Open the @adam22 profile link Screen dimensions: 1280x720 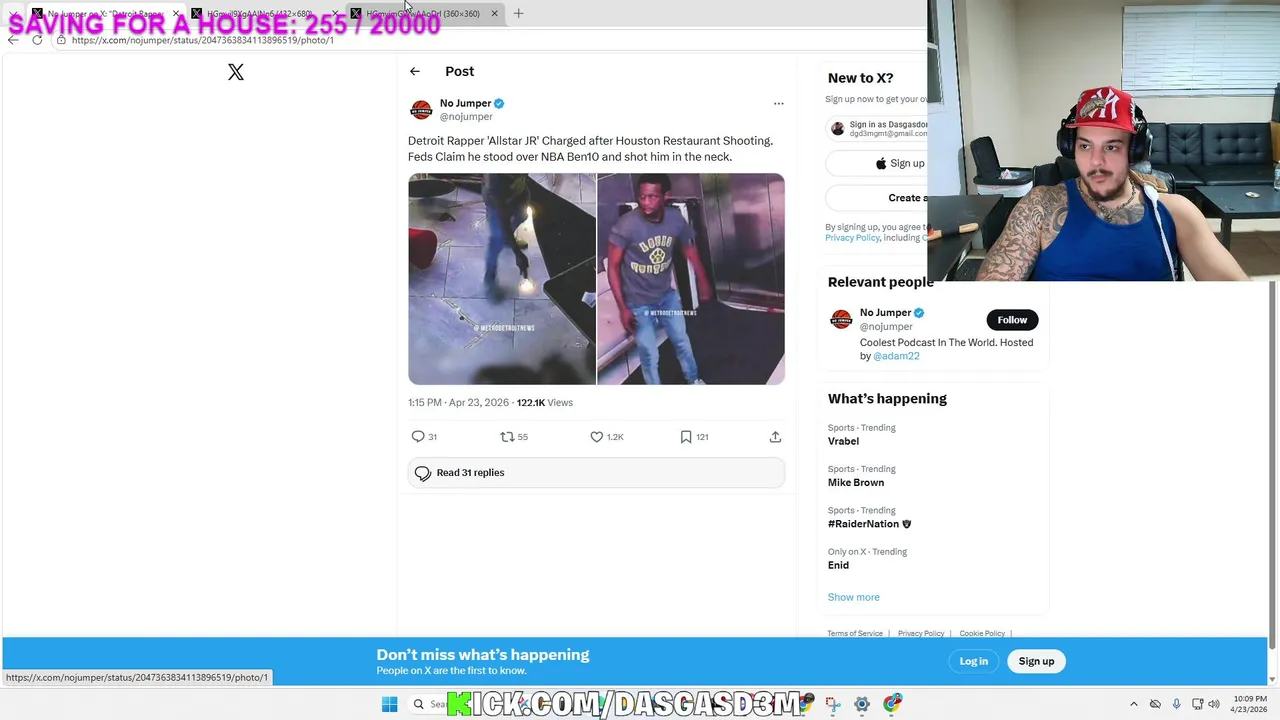[896, 356]
